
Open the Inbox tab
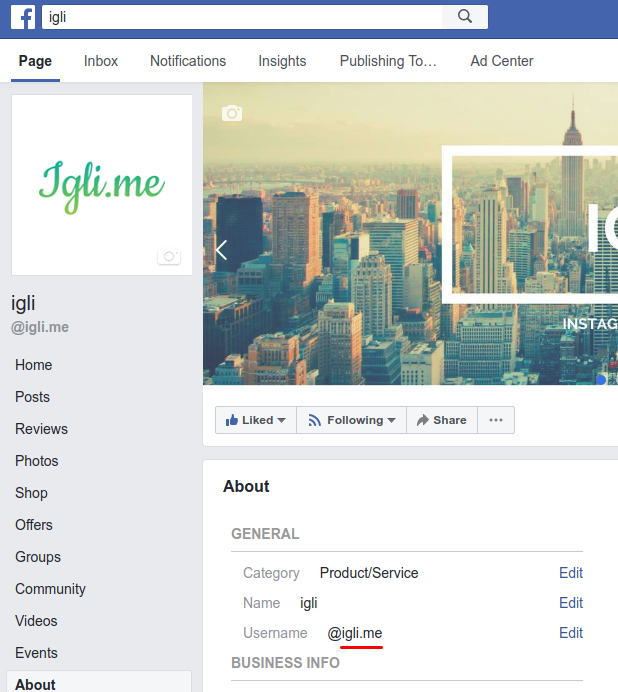tap(101, 61)
